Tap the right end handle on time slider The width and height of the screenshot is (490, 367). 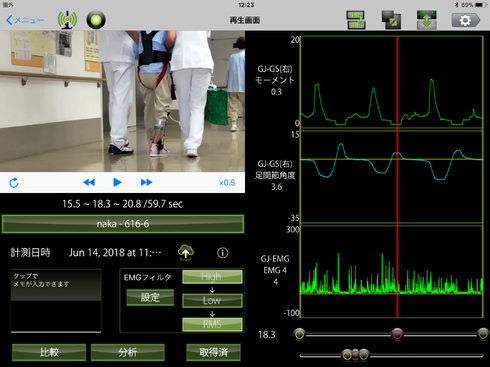483,334
